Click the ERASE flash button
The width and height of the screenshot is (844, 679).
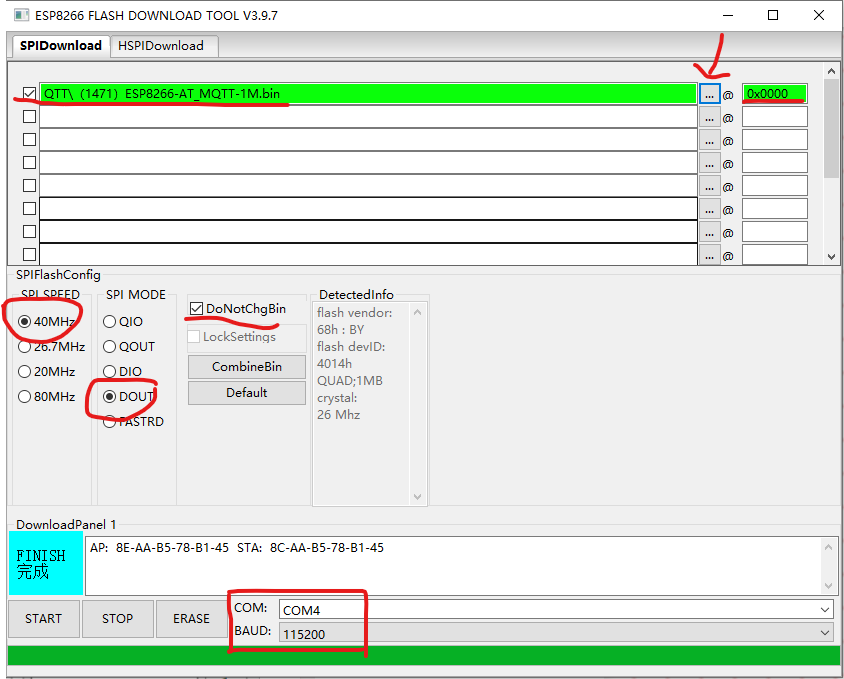pos(191,619)
